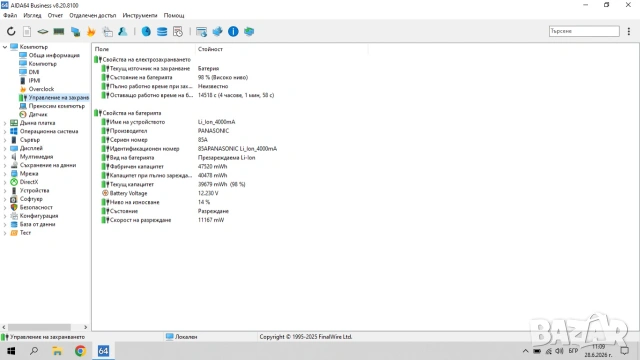Click the Търсене search field
Viewport: 640px width, 360px height.
pyautogui.click(x=584, y=31)
